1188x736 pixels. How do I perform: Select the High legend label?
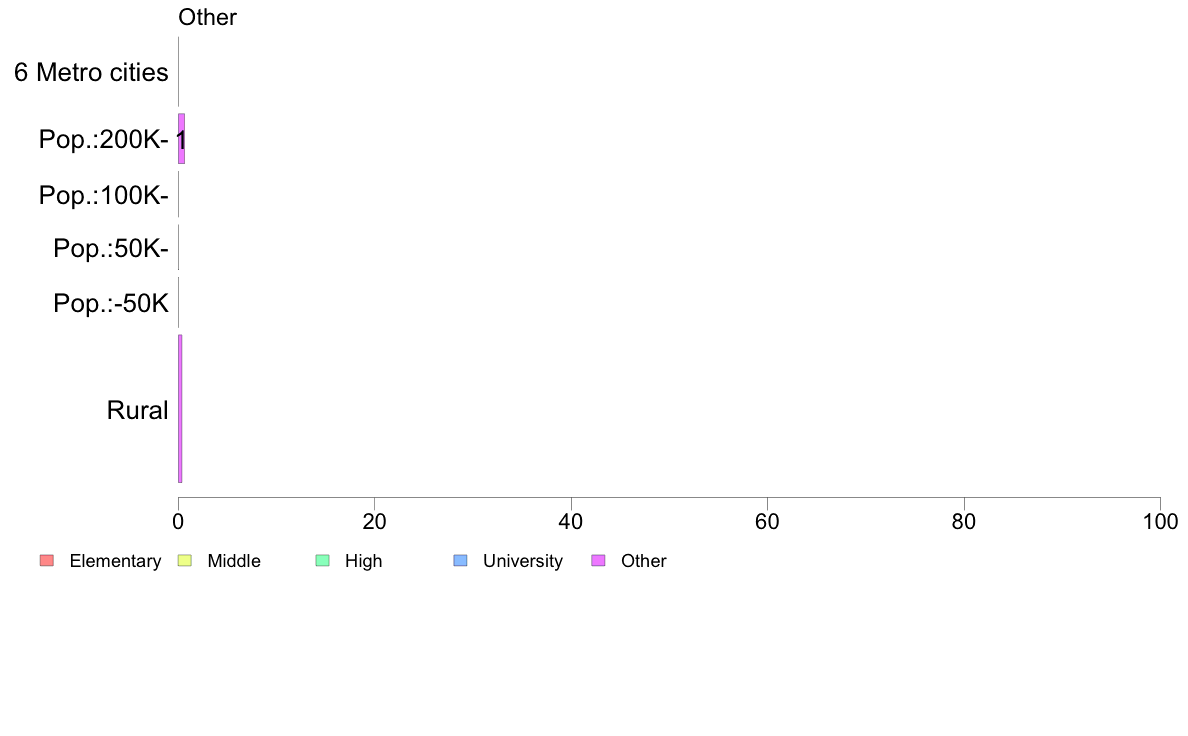[364, 561]
